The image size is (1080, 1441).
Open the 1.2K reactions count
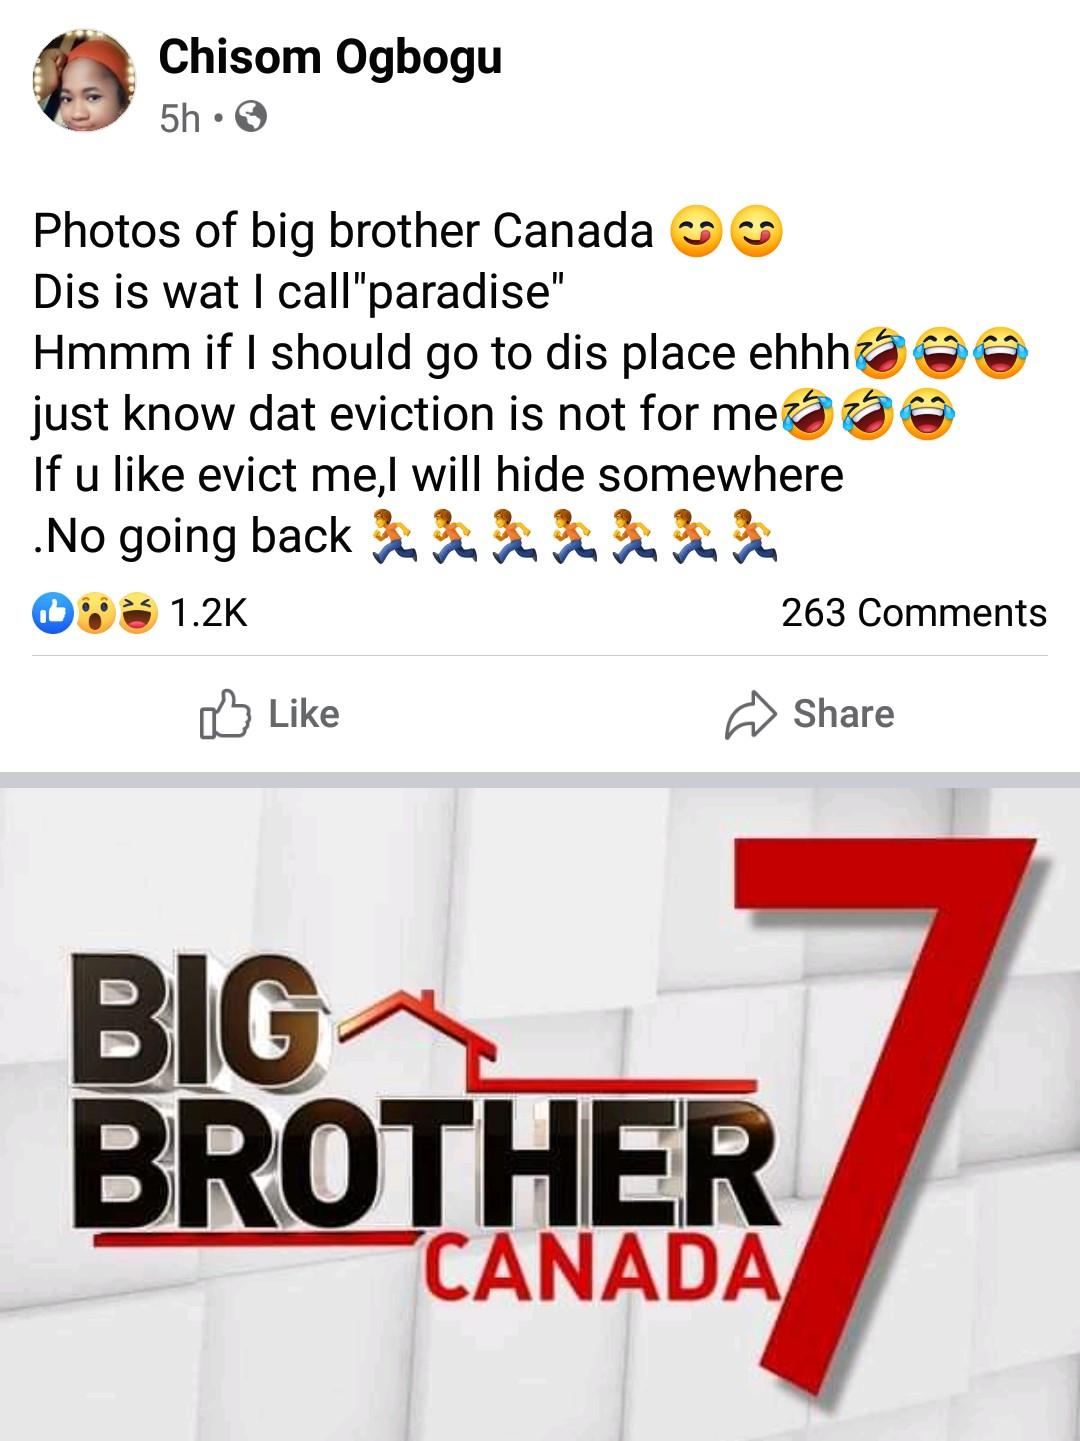coord(207,612)
